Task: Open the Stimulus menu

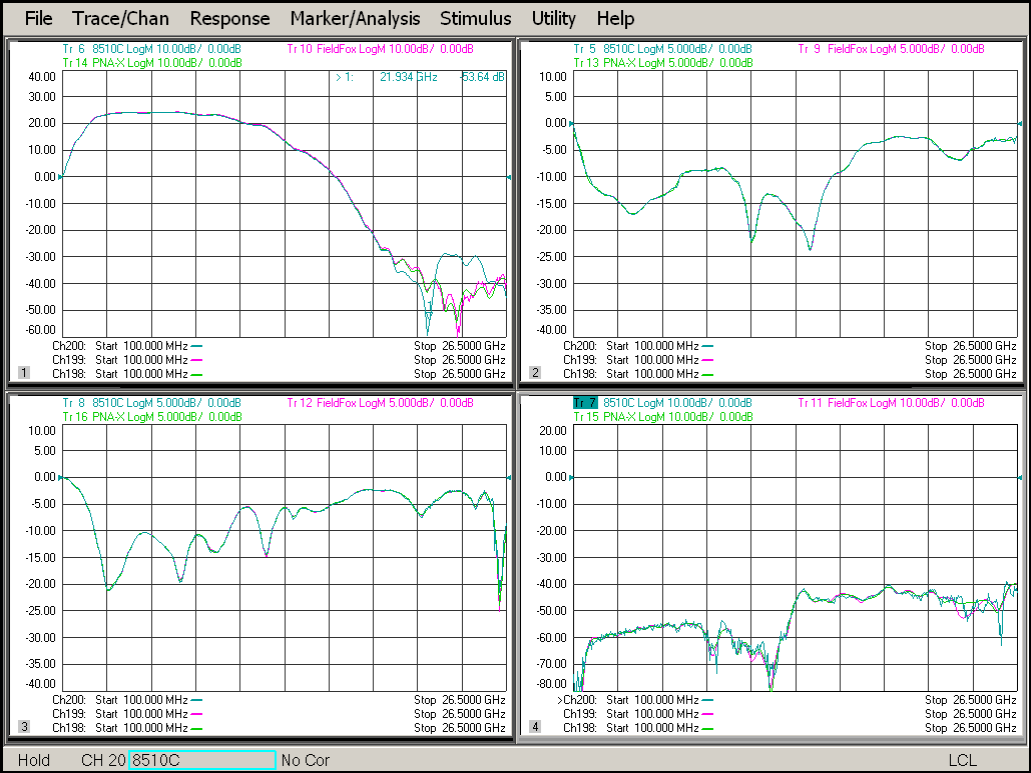Action: tap(475, 18)
